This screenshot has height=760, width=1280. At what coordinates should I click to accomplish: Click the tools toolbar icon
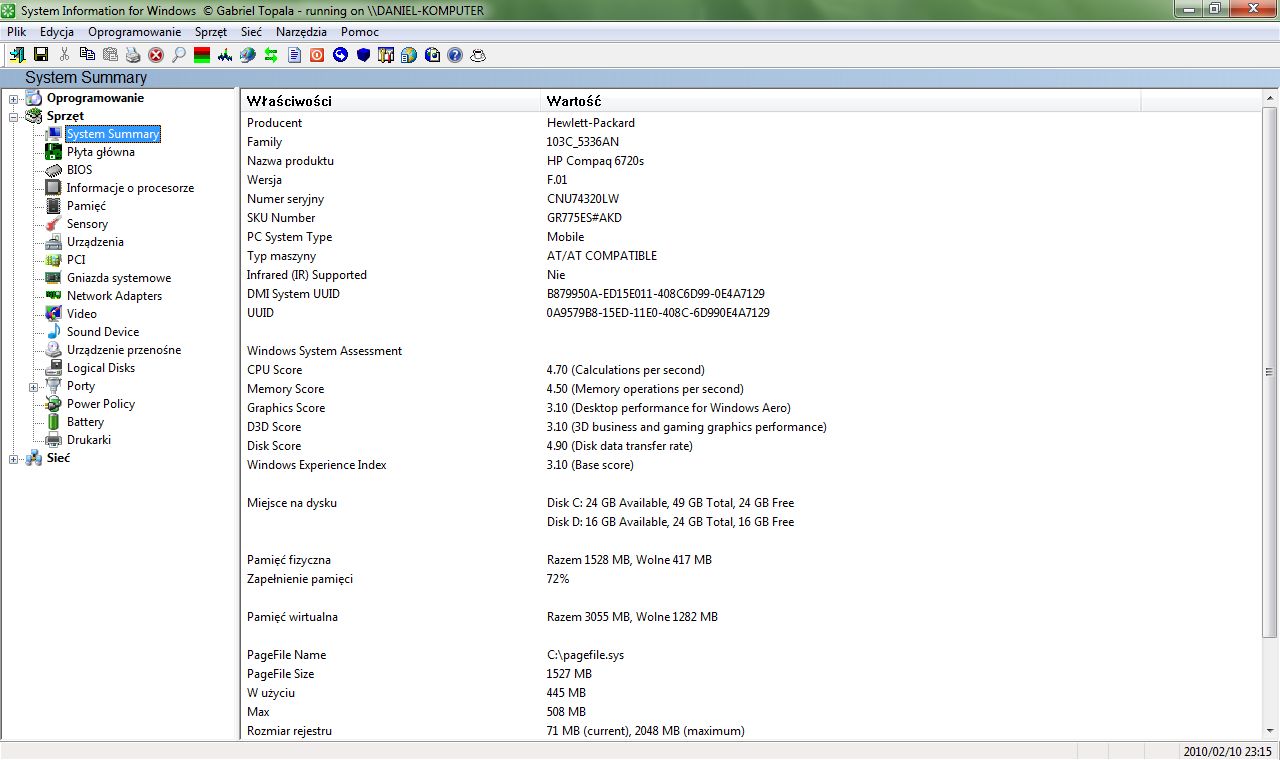pyautogui.click(x=386, y=55)
